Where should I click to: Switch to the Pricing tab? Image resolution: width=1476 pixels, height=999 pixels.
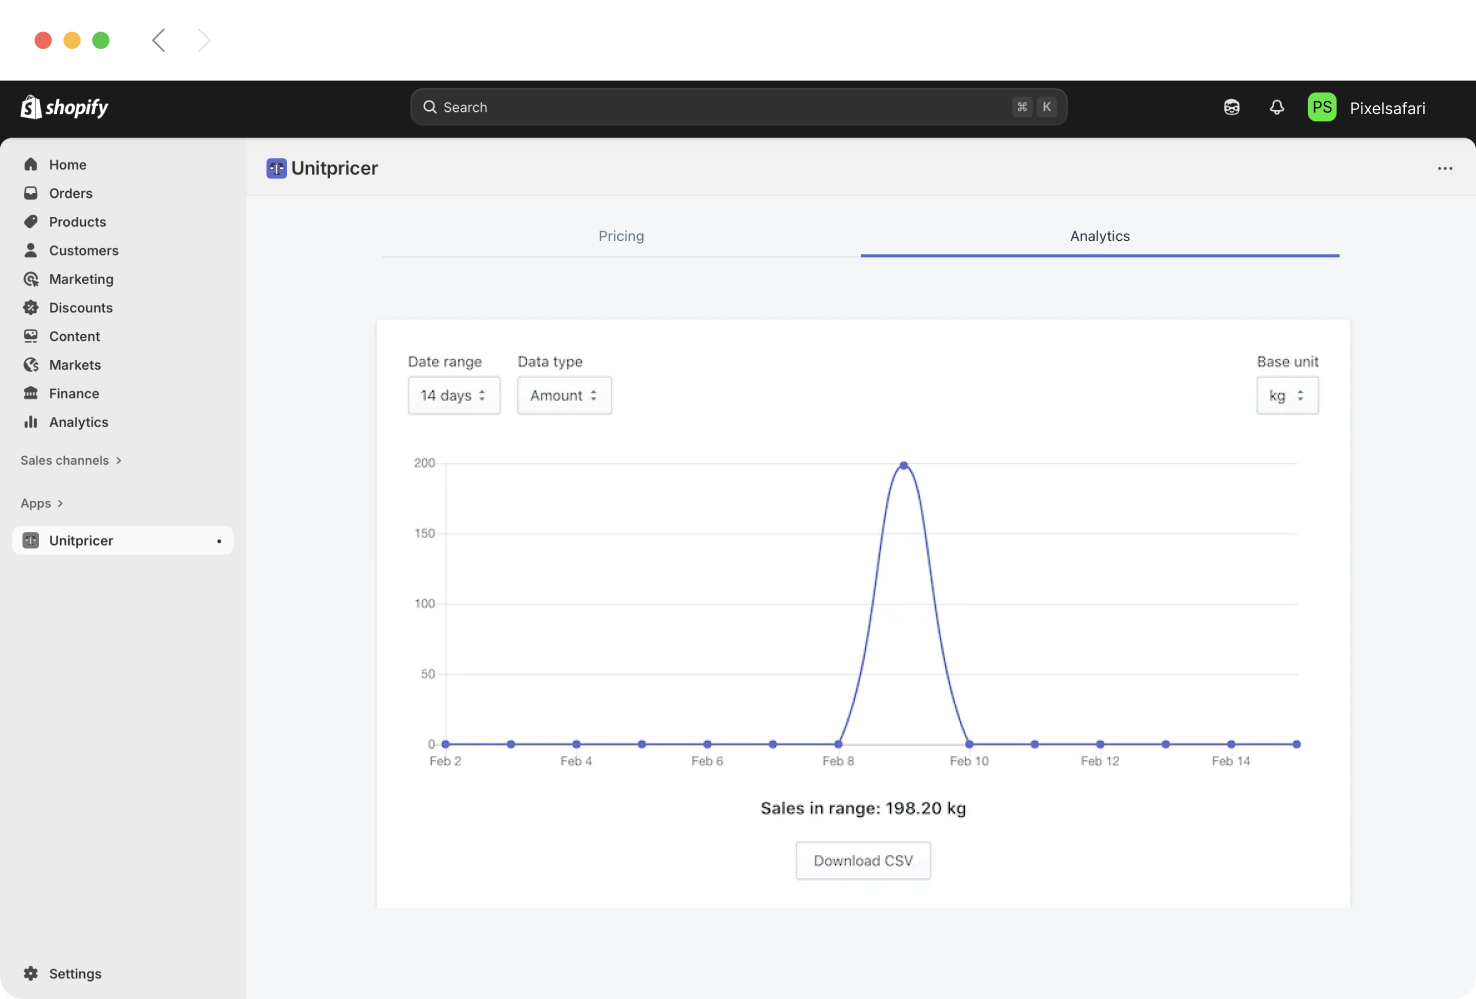tap(621, 236)
